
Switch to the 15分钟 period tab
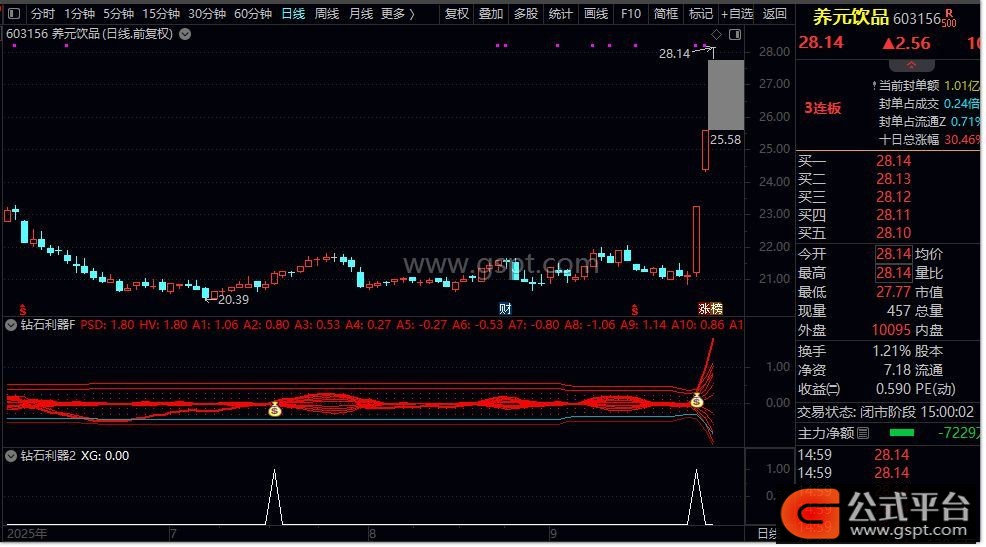(160, 13)
